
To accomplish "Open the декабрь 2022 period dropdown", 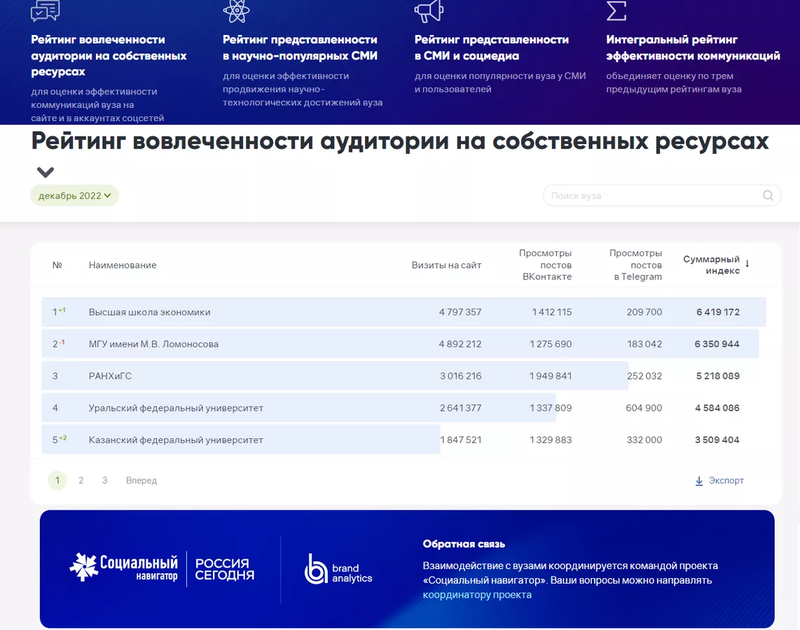I will pyautogui.click(x=74, y=196).
